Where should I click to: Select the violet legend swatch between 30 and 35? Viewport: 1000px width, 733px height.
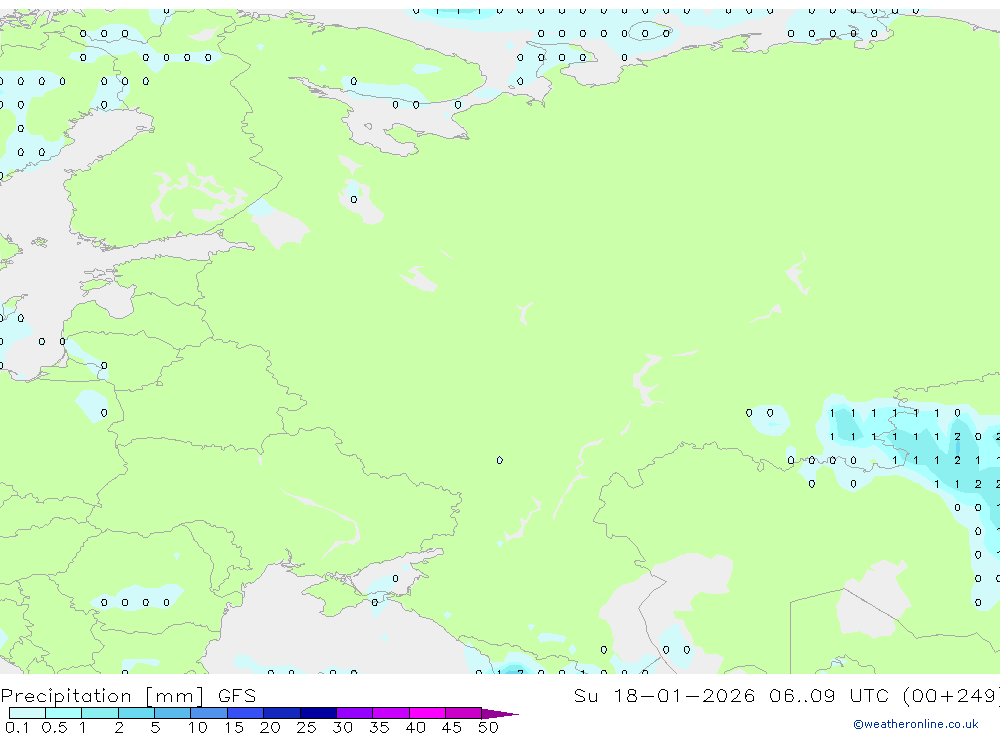click(355, 713)
